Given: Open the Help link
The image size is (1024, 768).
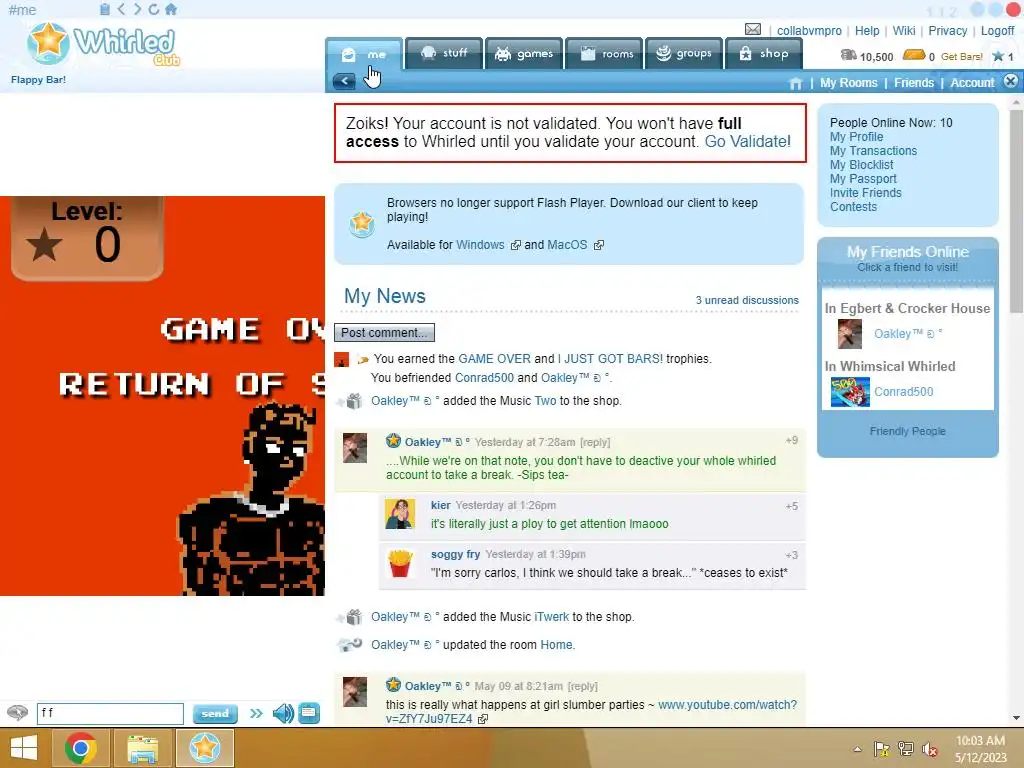Looking at the screenshot, I should coord(867,31).
